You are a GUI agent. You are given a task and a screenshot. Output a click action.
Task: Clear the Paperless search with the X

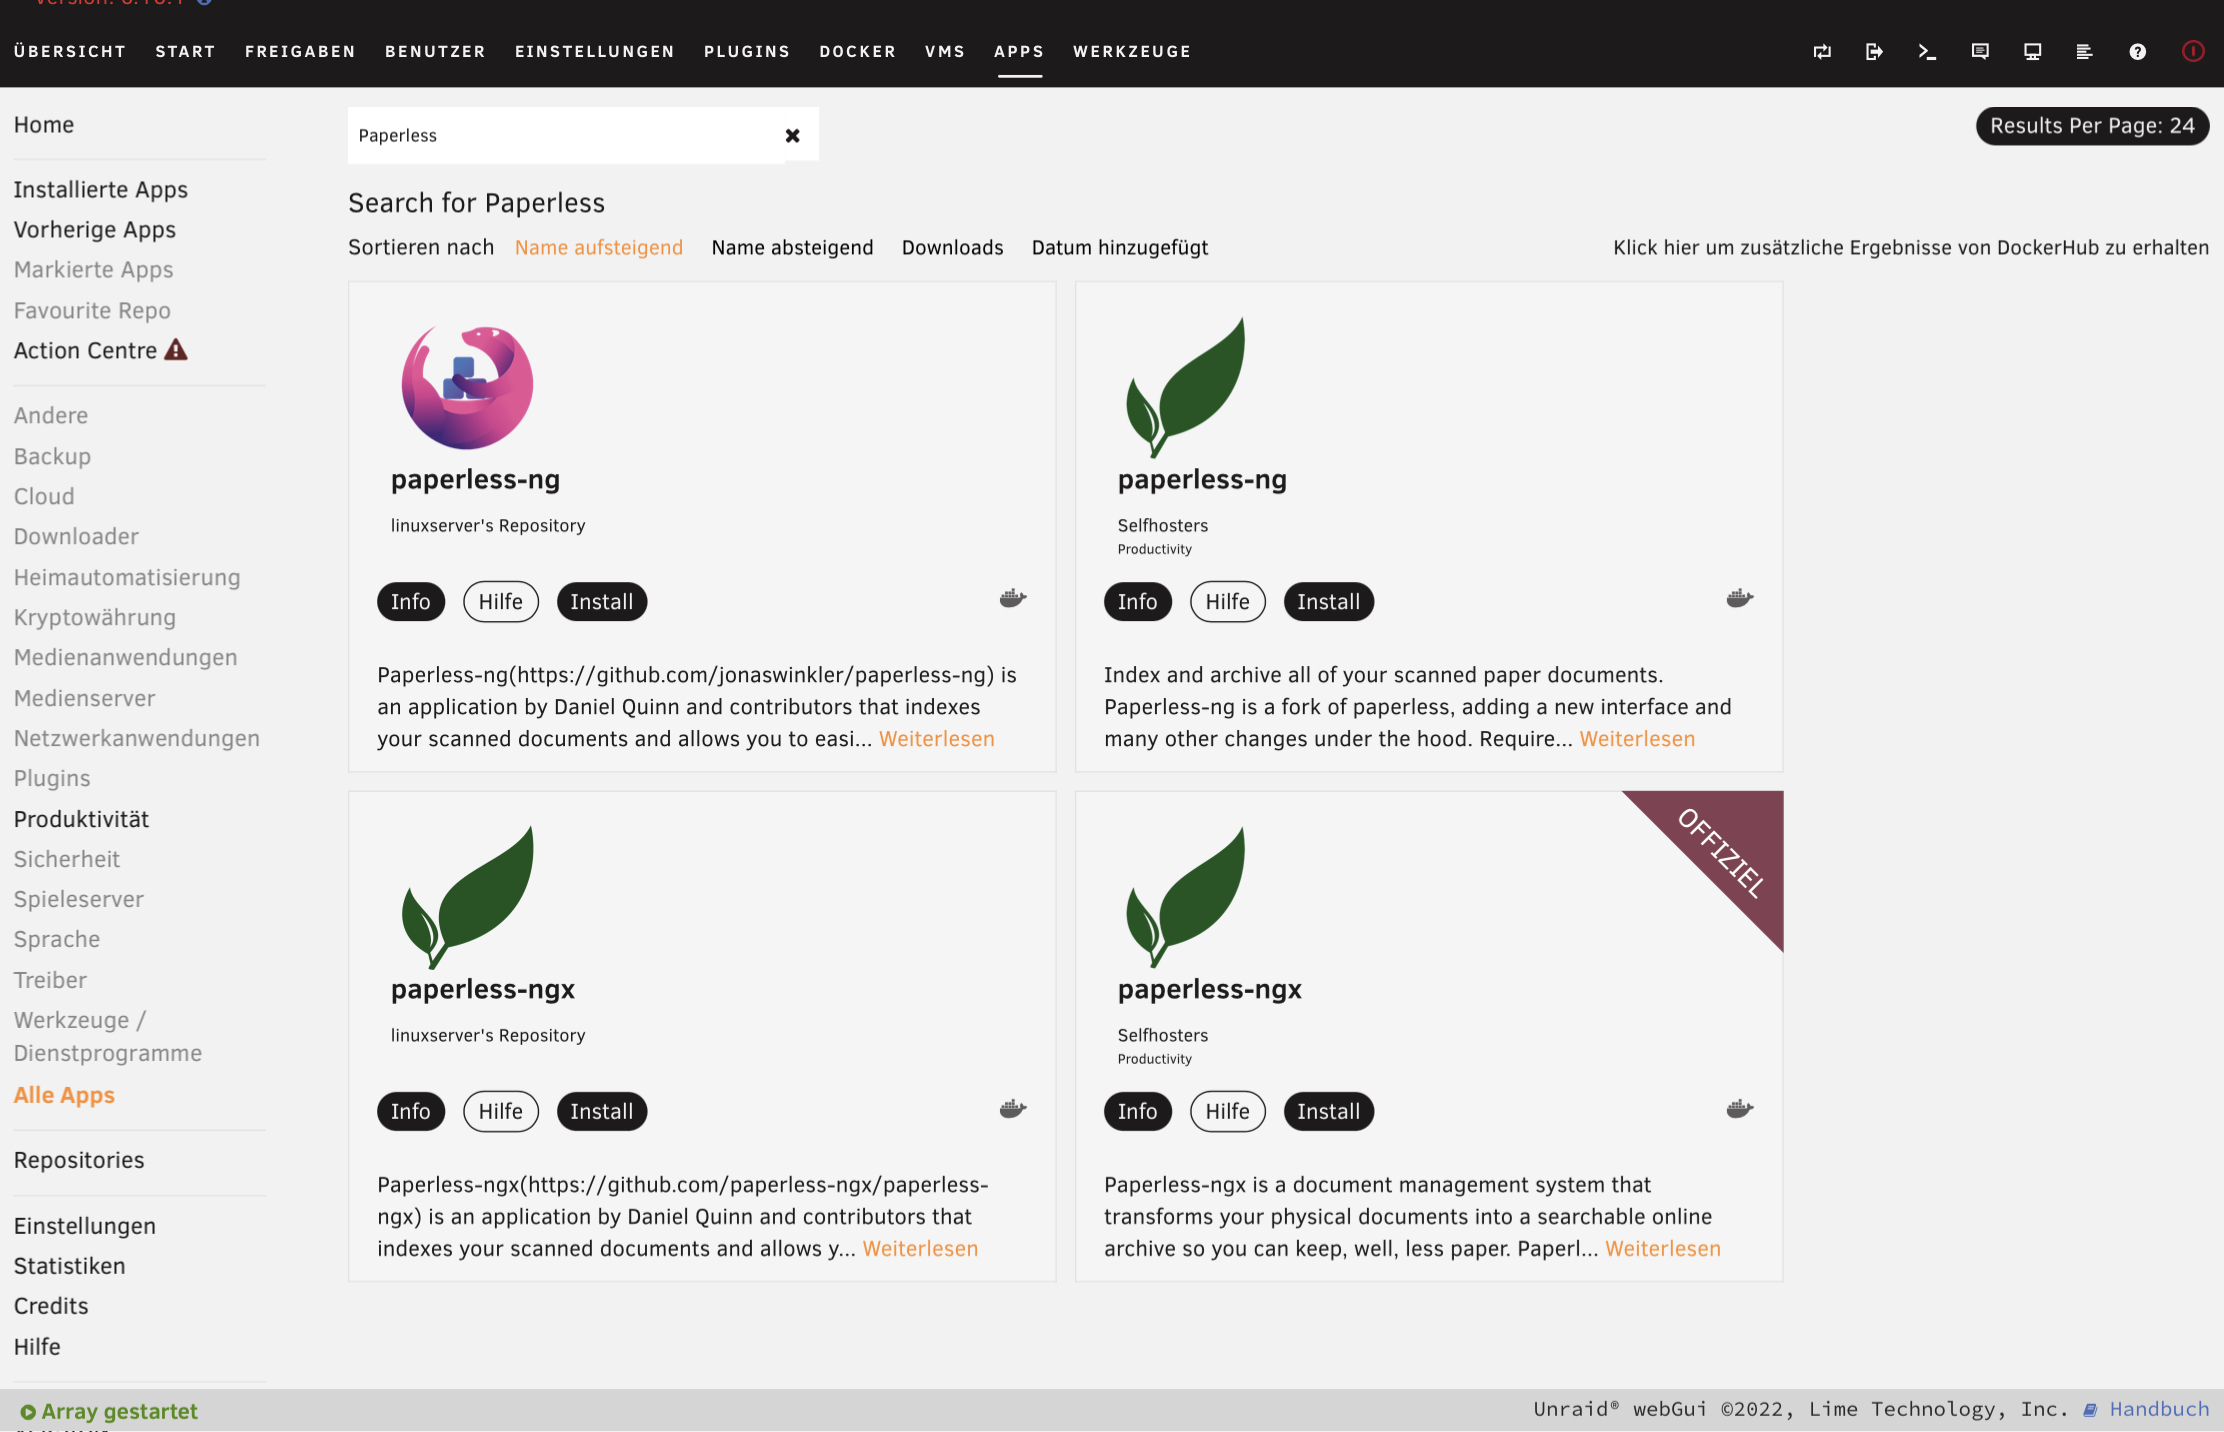(792, 136)
